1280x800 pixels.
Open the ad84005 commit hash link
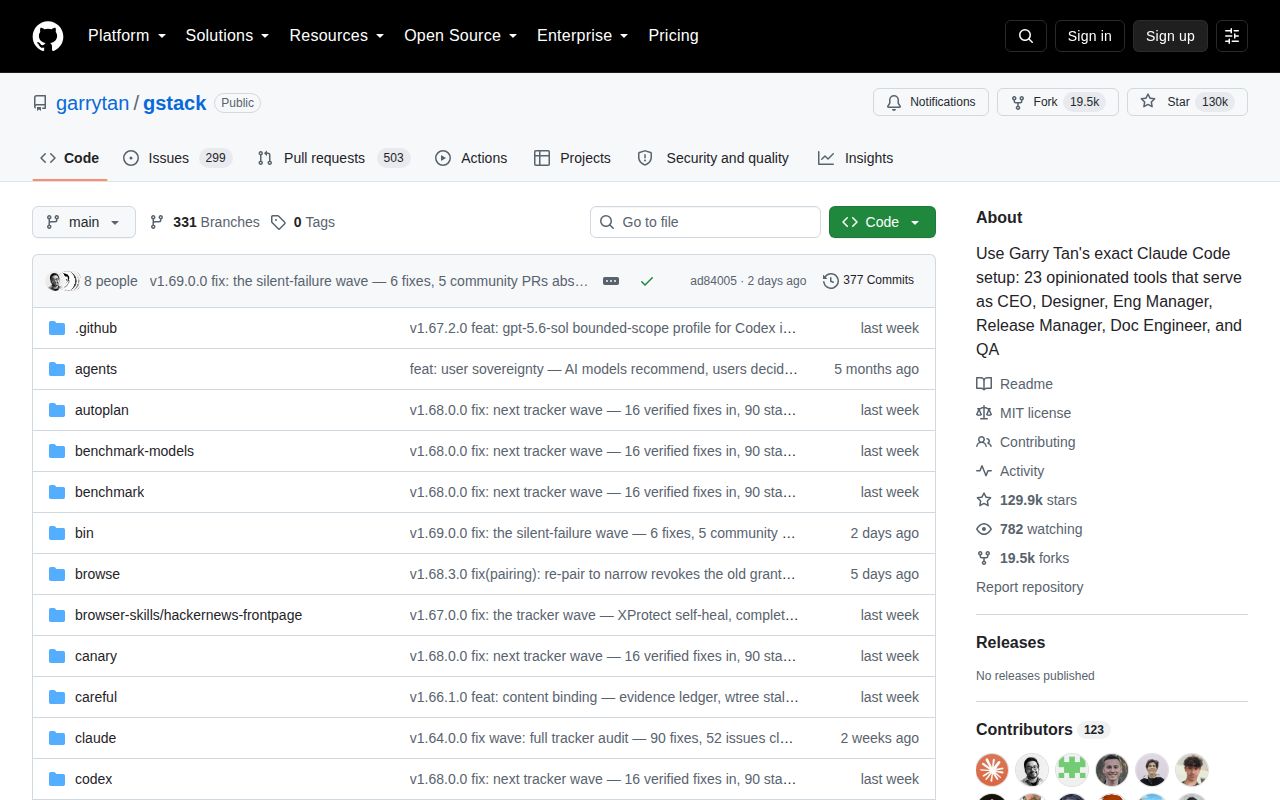click(713, 281)
